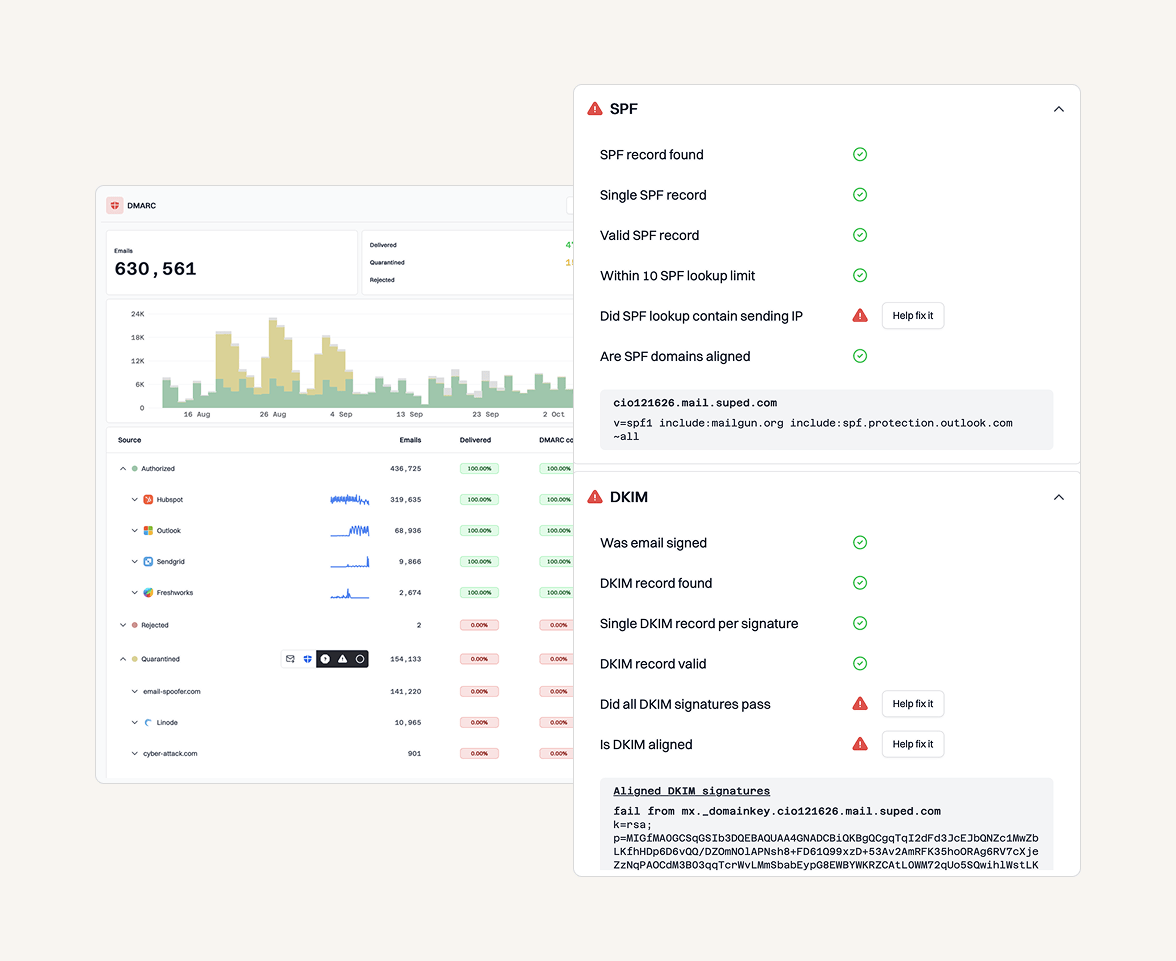Collapse the SPF section
Image resolution: width=1176 pixels, height=961 pixels.
tap(1058, 108)
